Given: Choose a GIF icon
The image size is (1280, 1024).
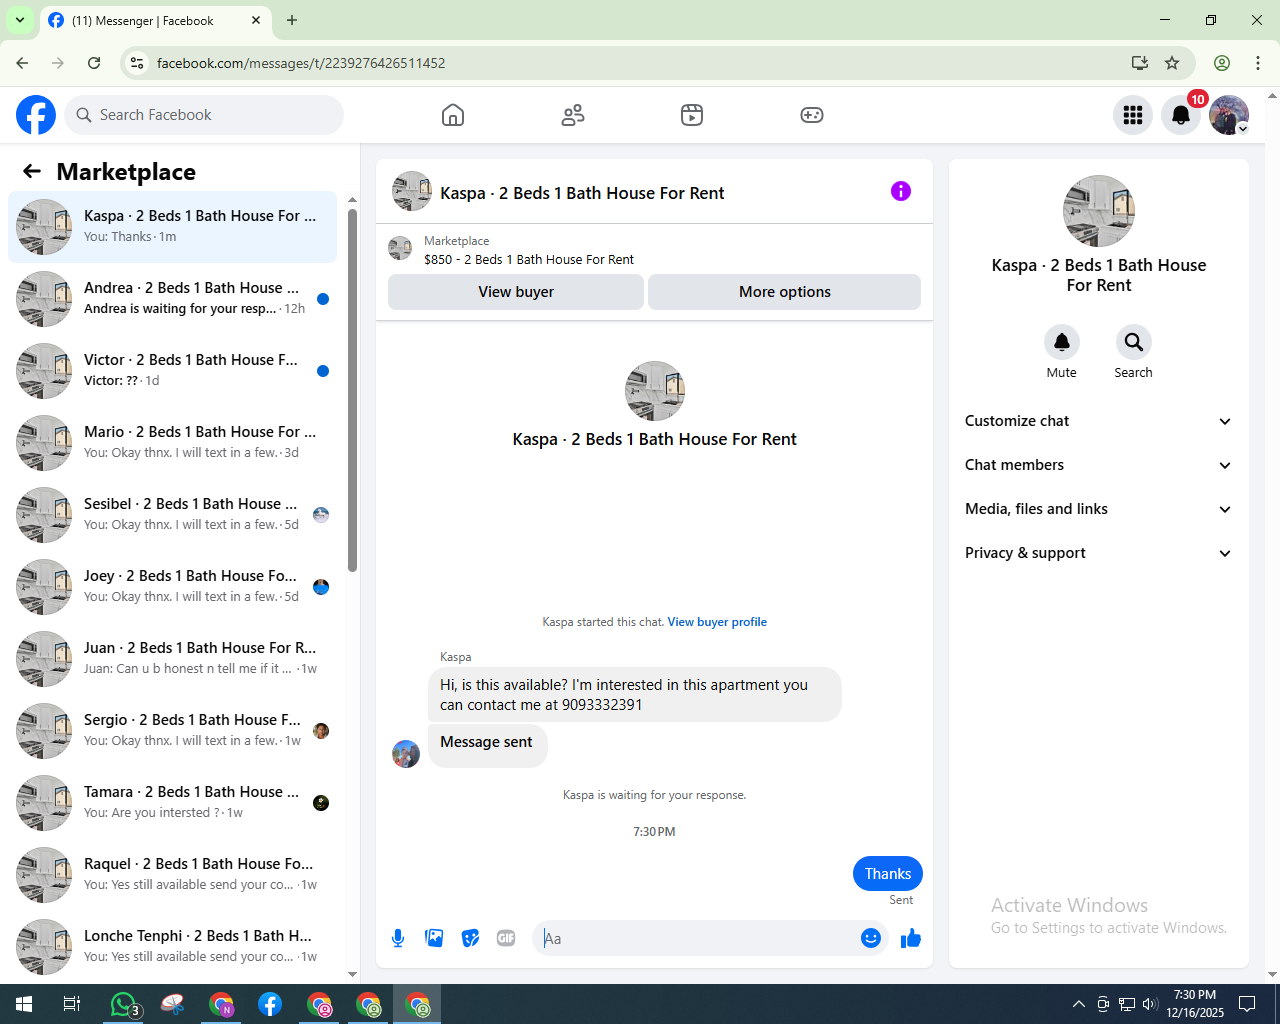Looking at the screenshot, I should [506, 938].
